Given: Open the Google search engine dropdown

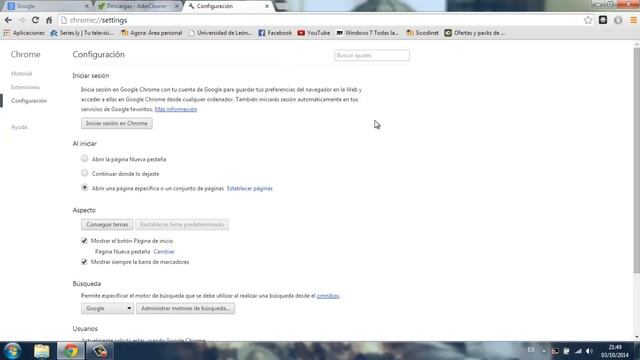Looking at the screenshot, I should click(107, 308).
